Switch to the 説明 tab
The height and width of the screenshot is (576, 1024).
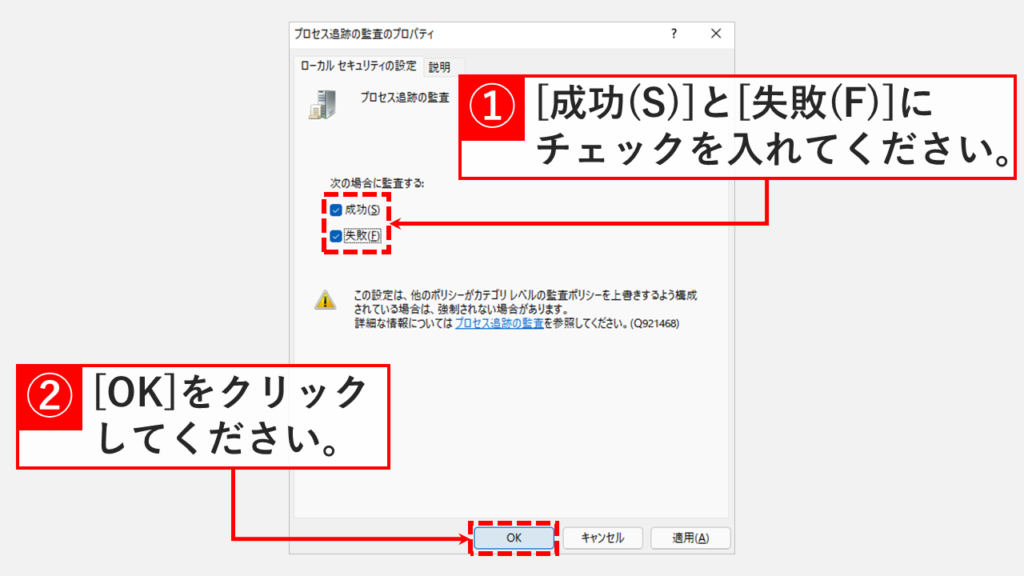tap(440, 67)
